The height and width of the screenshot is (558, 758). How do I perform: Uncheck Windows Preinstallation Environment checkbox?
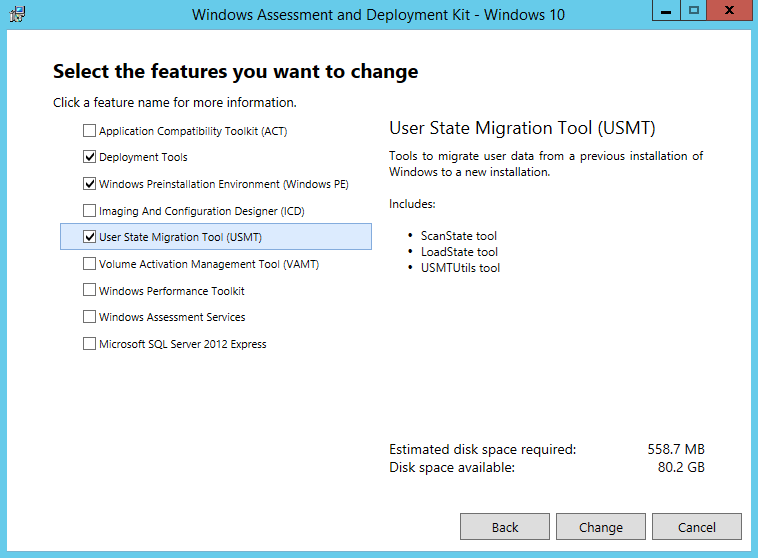pos(89,184)
